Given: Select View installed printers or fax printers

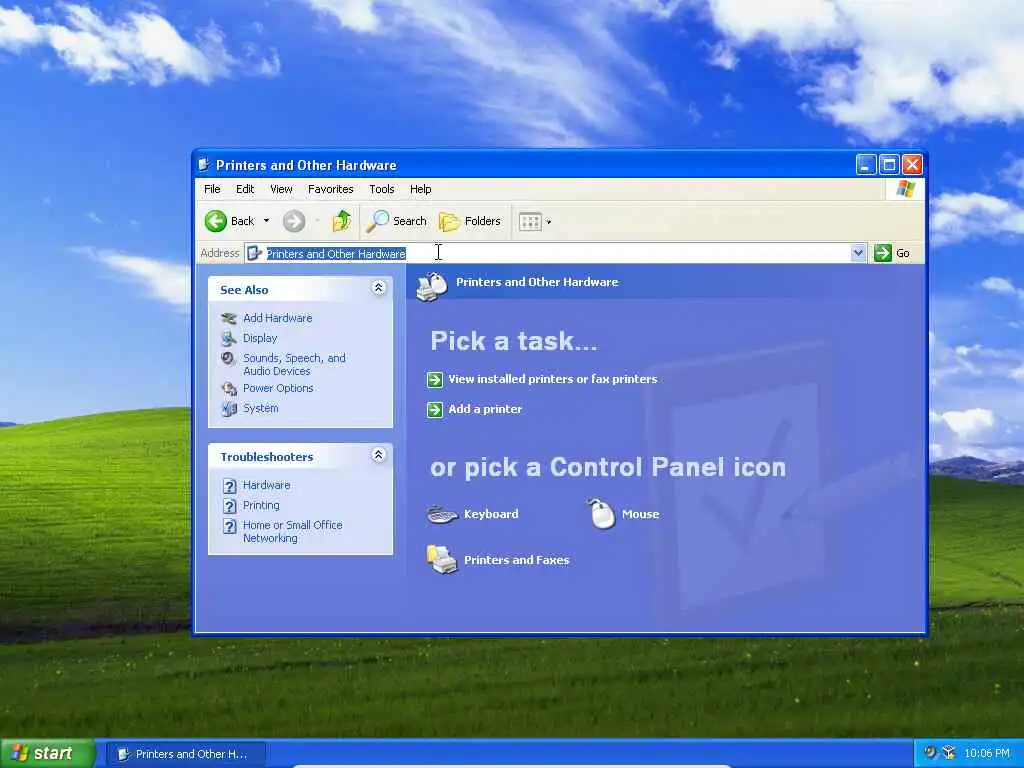Looking at the screenshot, I should tap(552, 379).
